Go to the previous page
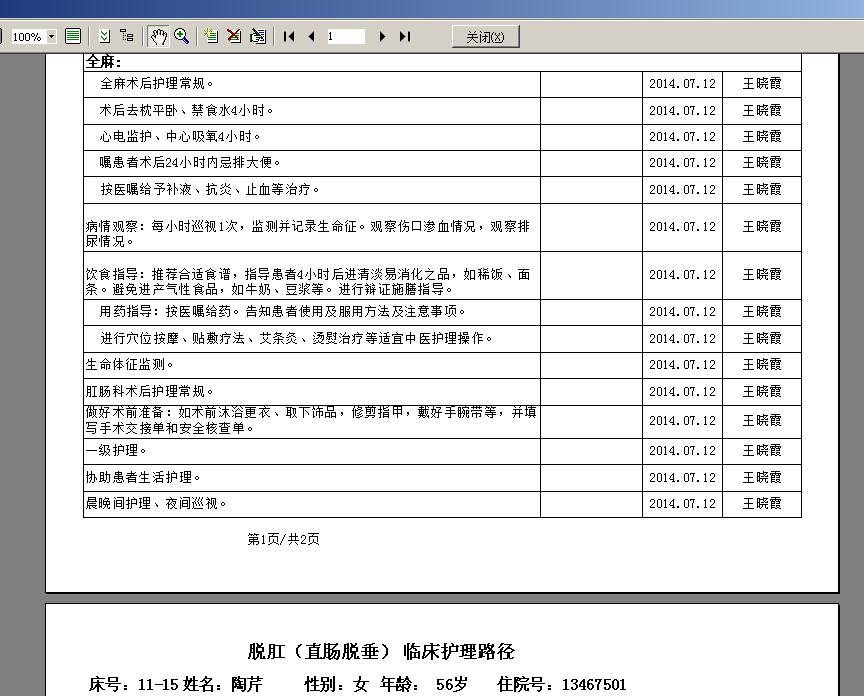Viewport: 864px width, 696px height. click(x=312, y=36)
